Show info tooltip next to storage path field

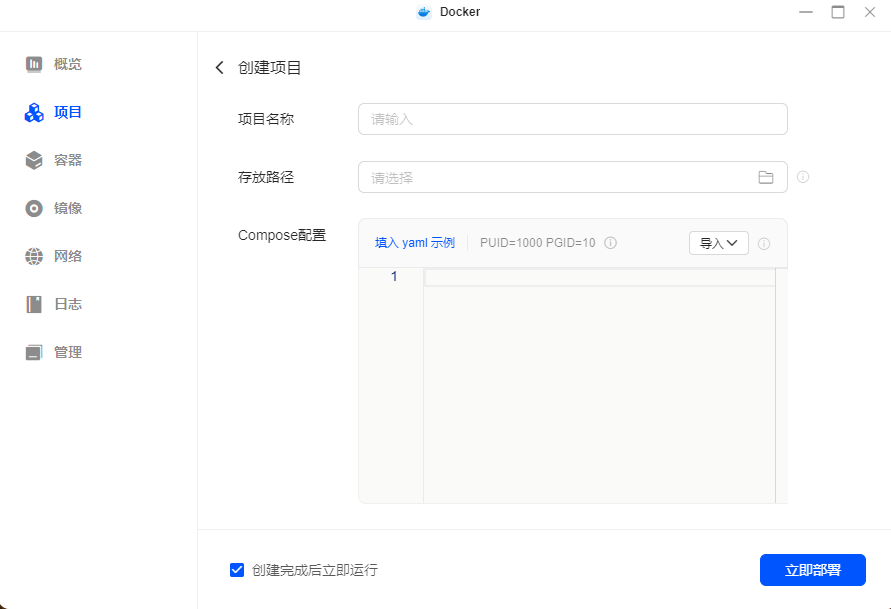coord(803,177)
